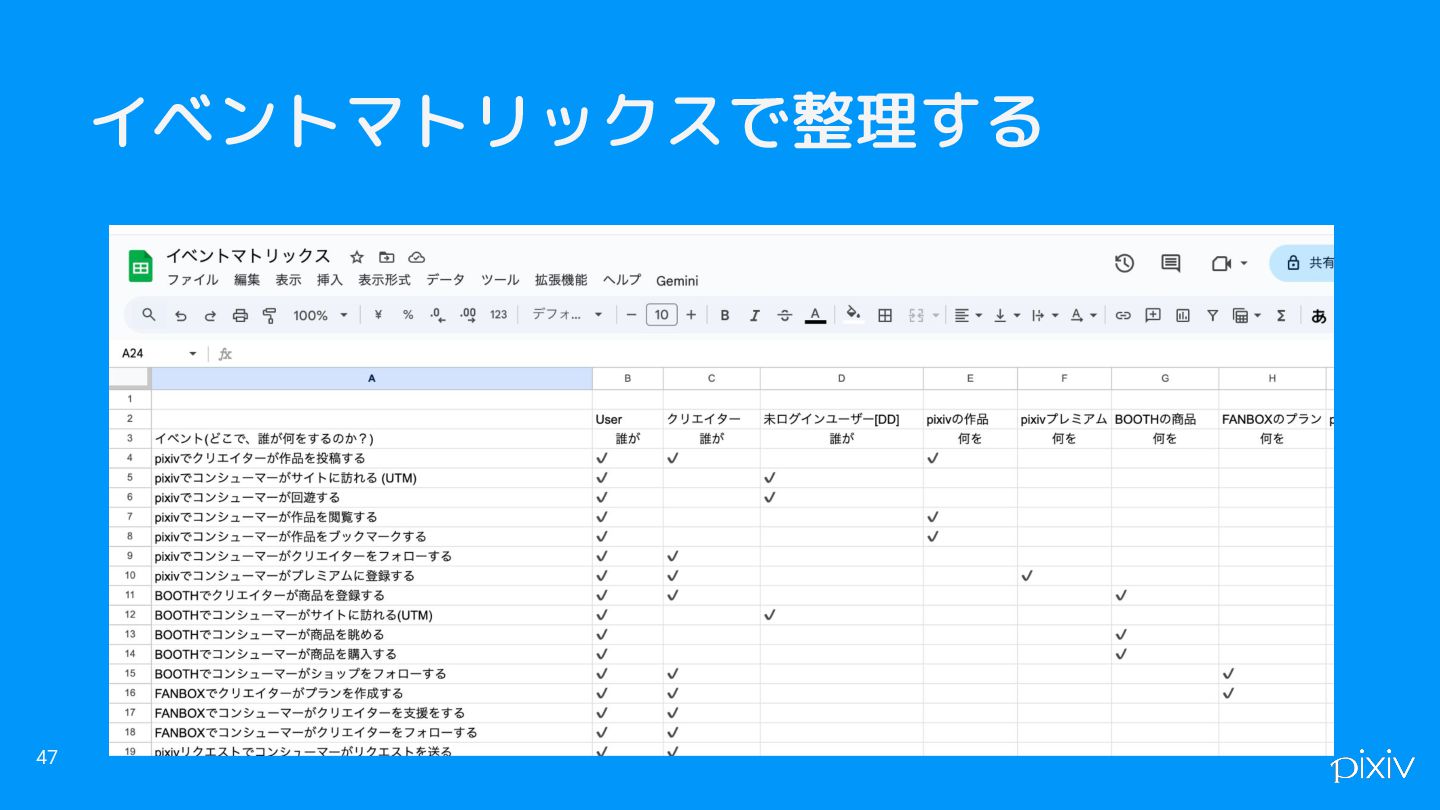Open text color picker
This screenshot has width=1440, height=810.
coord(816,315)
